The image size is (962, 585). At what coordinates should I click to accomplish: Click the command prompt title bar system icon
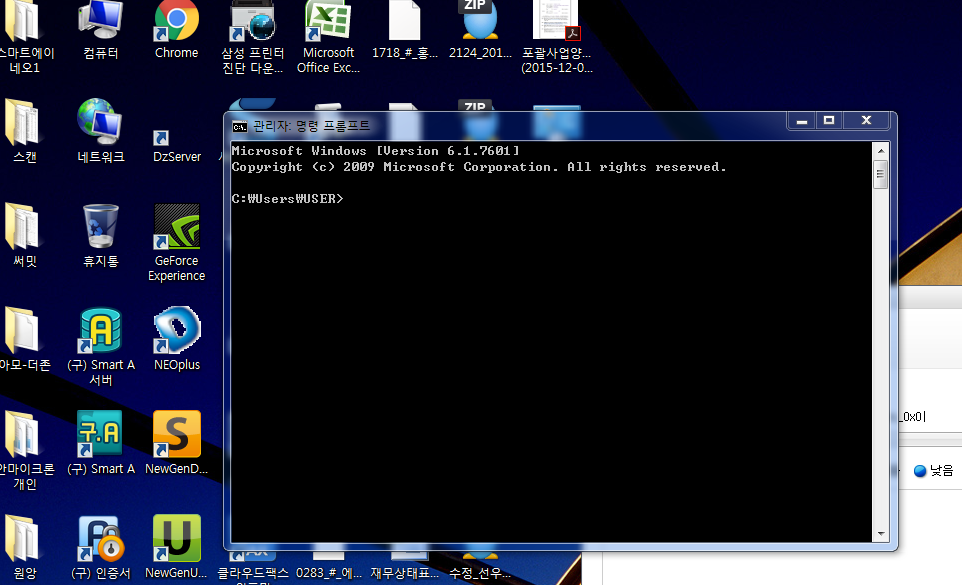(x=239, y=127)
